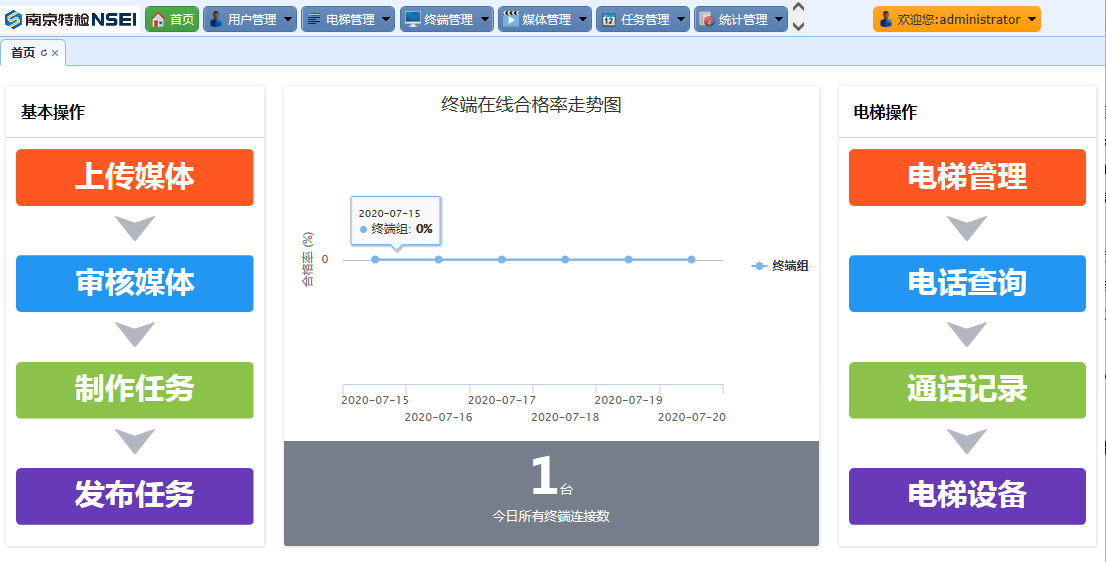The width and height of the screenshot is (1106, 562).
Task: Close the 首页 tab
Action: click(55, 53)
